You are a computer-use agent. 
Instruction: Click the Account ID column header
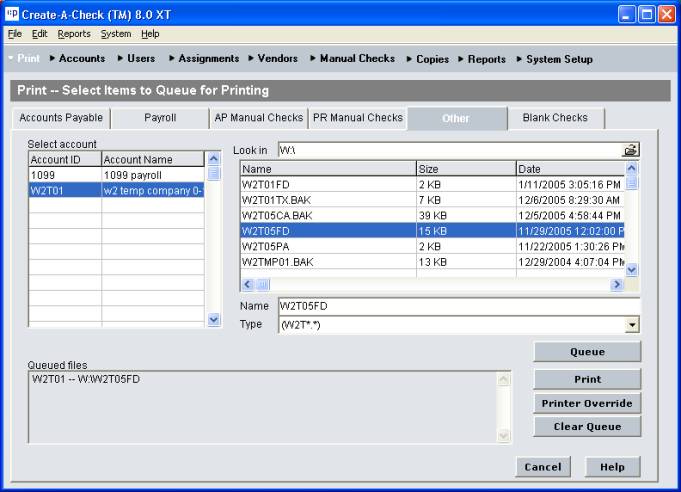click(x=65, y=159)
